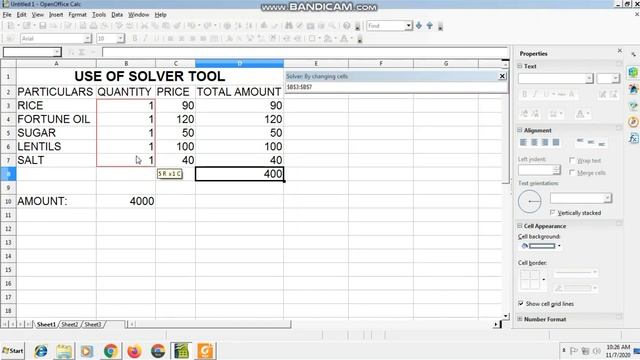Click the Cell background color swatch

click(542, 246)
